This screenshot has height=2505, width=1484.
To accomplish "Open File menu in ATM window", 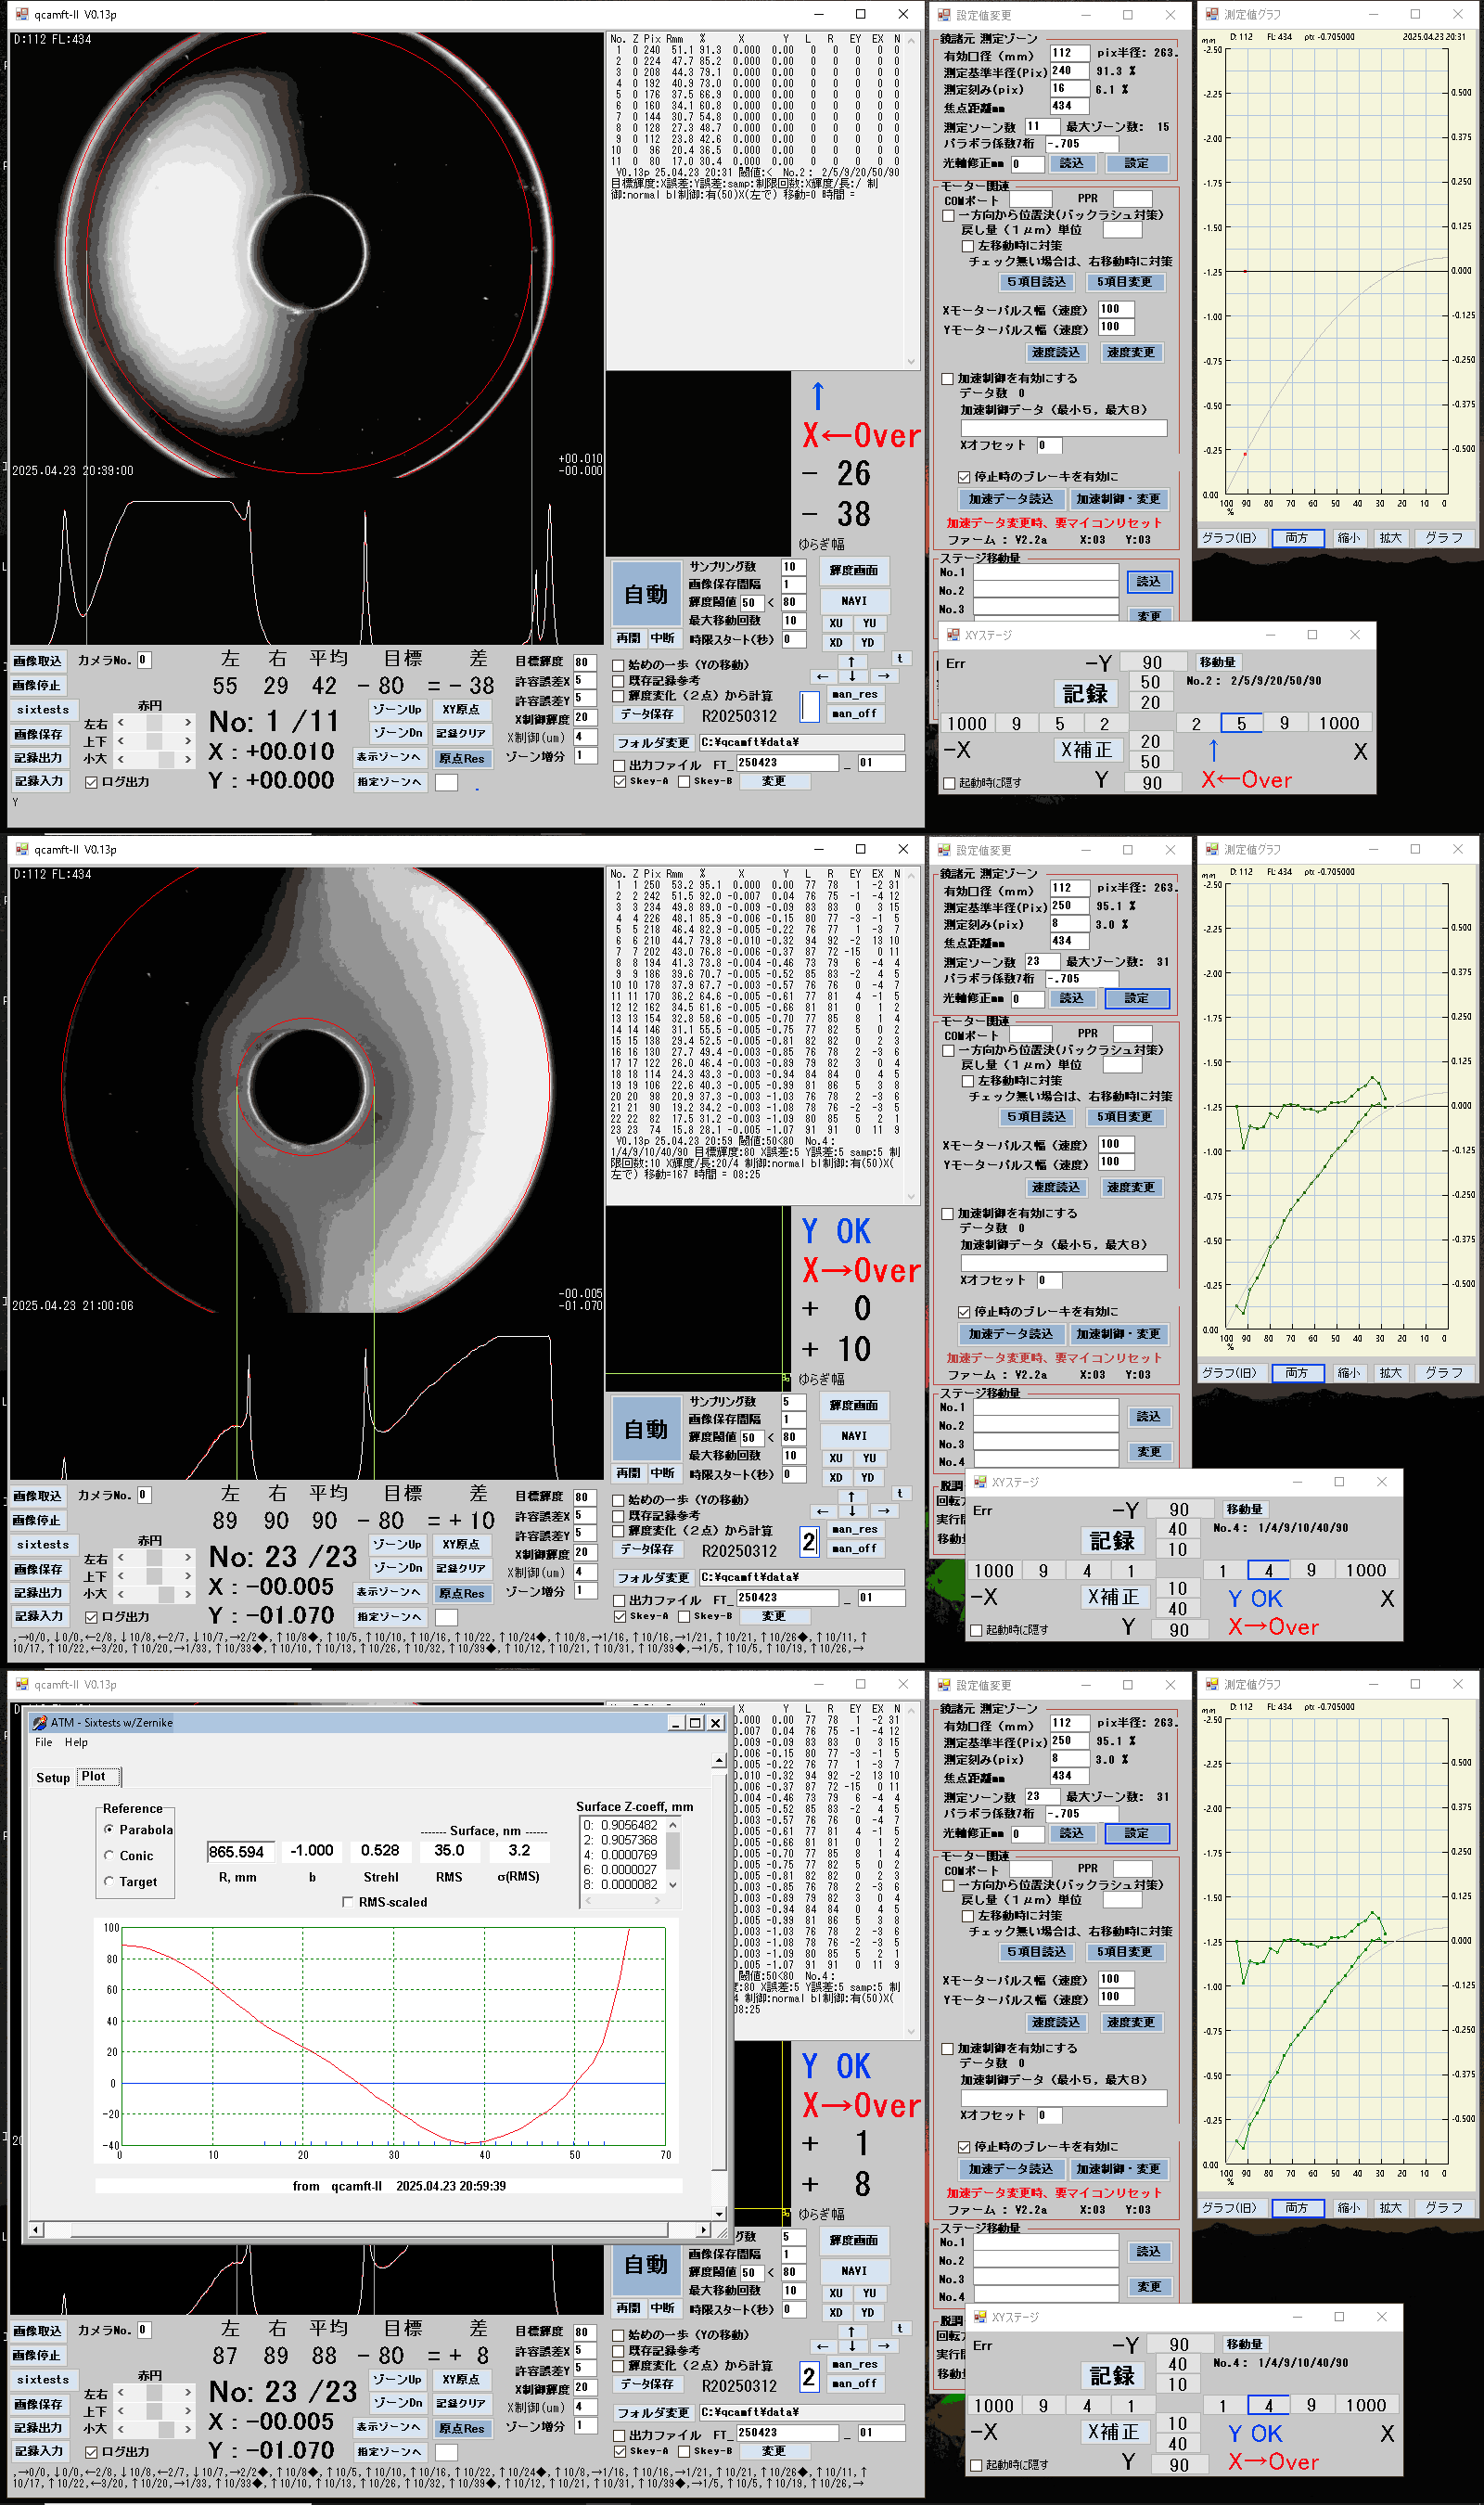I will pyautogui.click(x=44, y=1742).
